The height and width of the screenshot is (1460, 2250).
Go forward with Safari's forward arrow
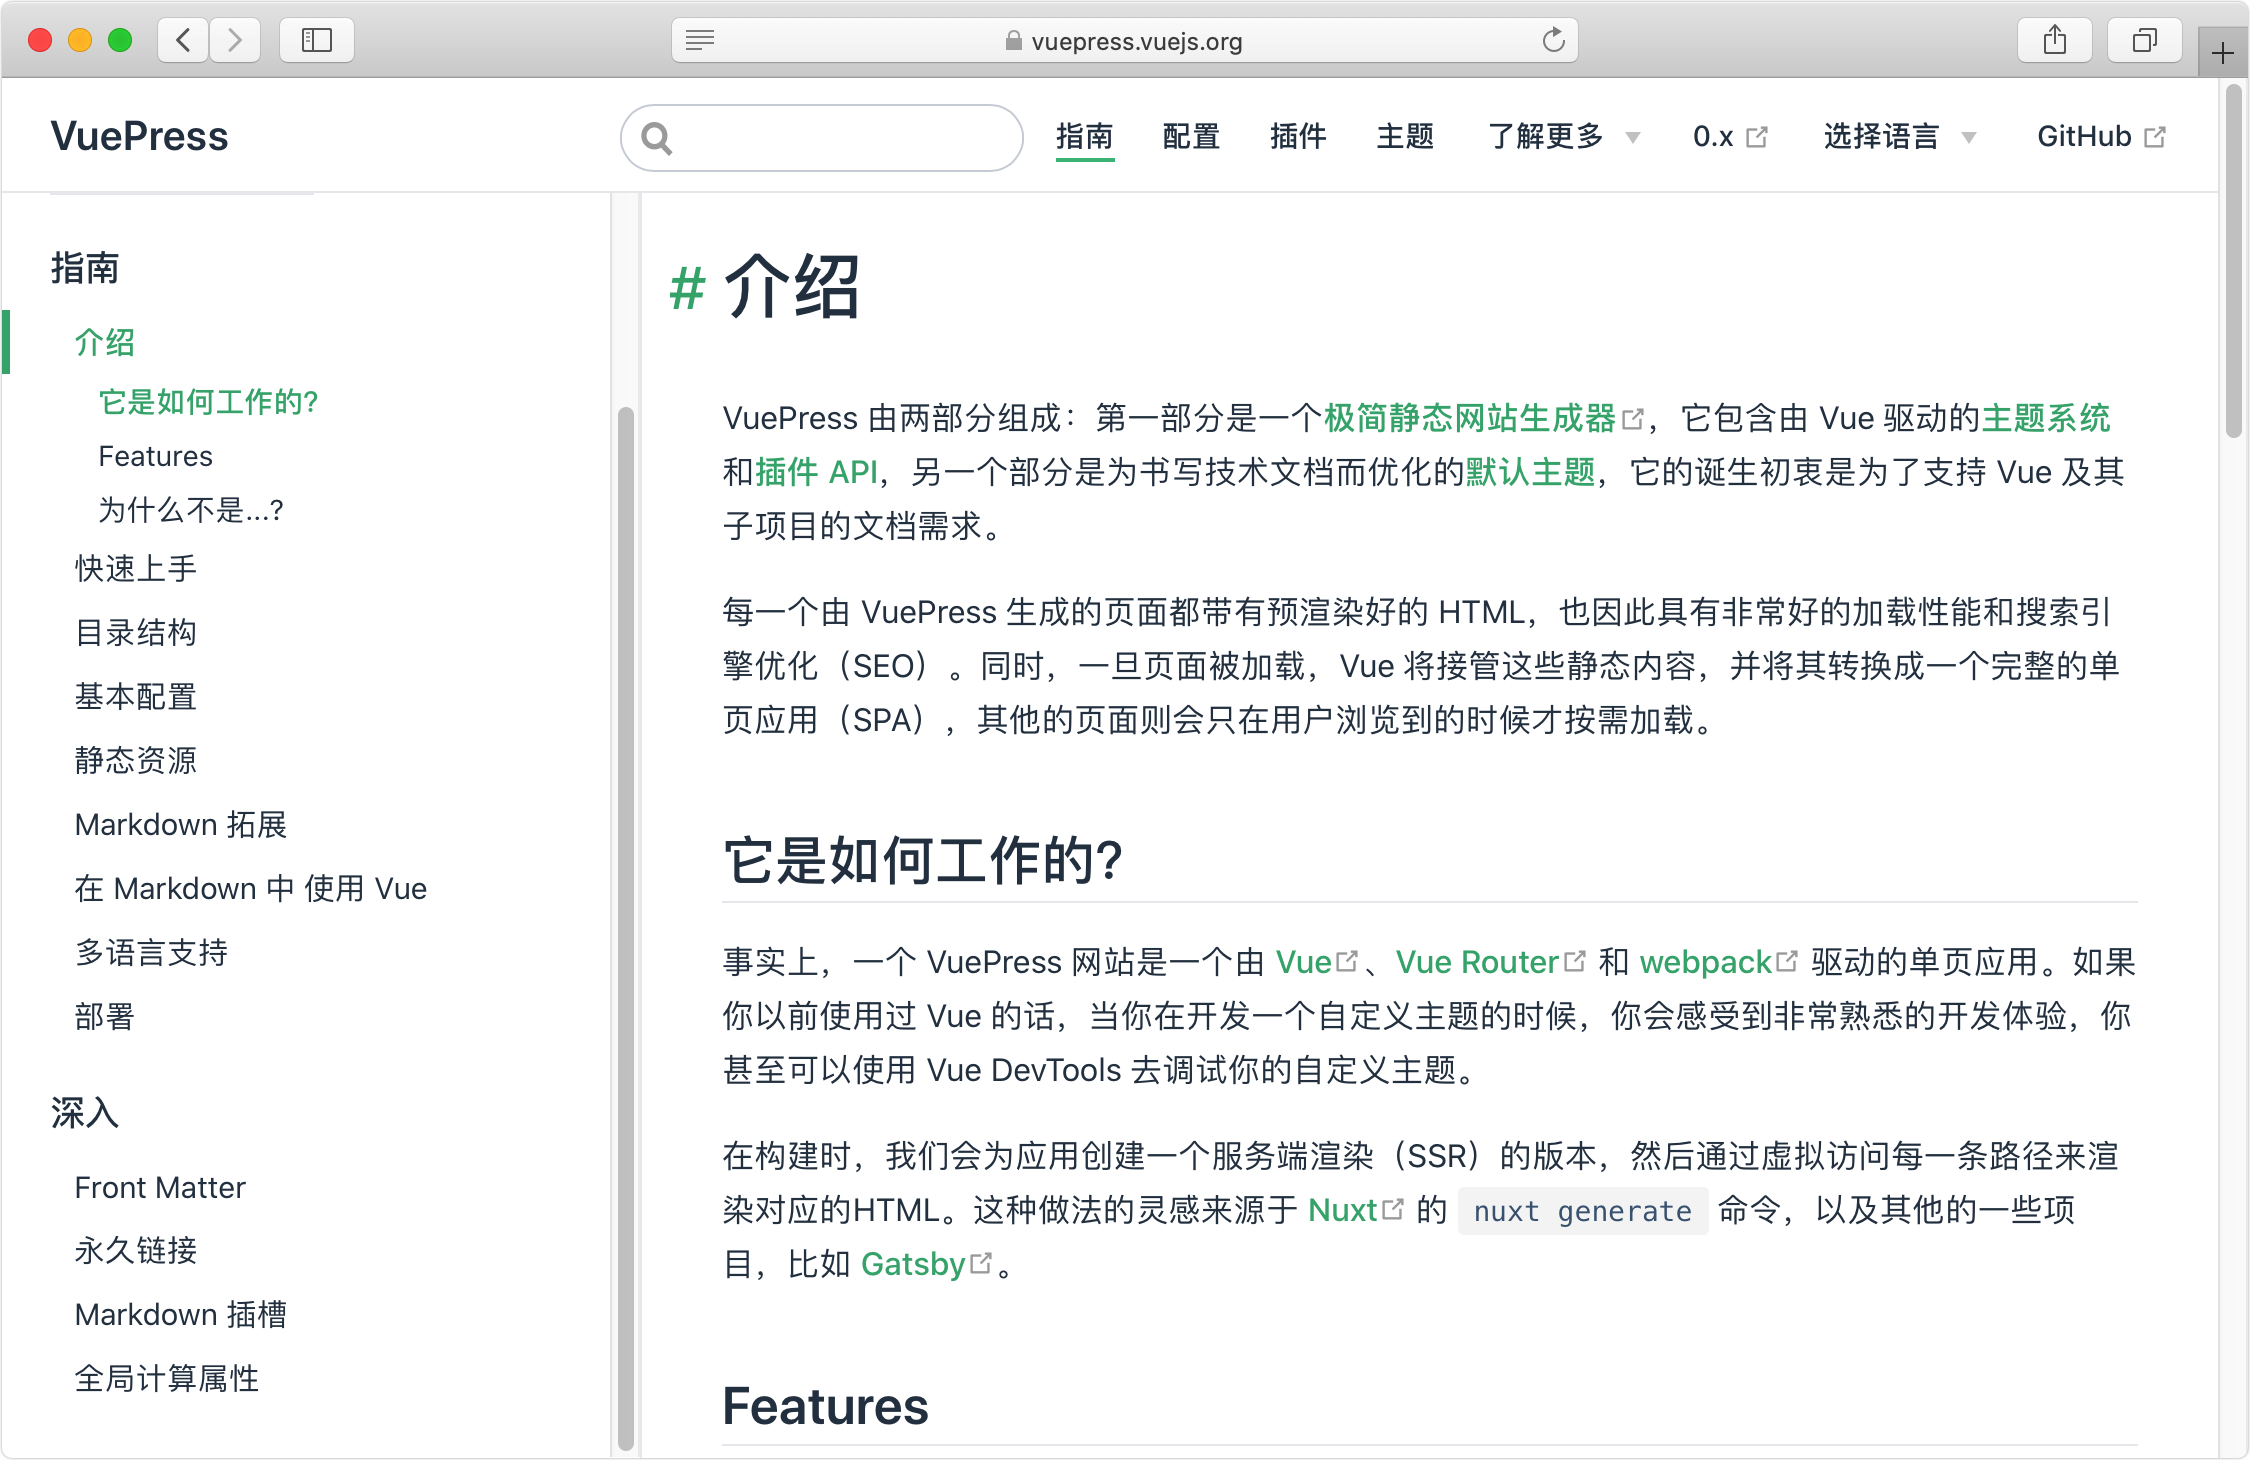click(235, 40)
